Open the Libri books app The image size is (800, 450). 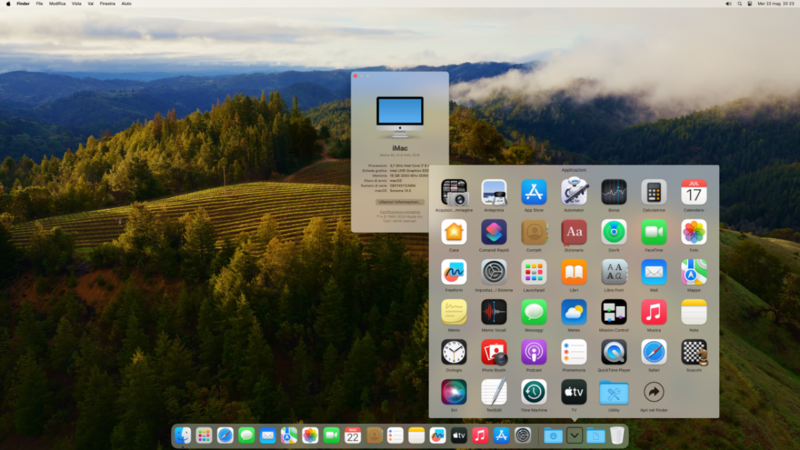click(x=574, y=272)
